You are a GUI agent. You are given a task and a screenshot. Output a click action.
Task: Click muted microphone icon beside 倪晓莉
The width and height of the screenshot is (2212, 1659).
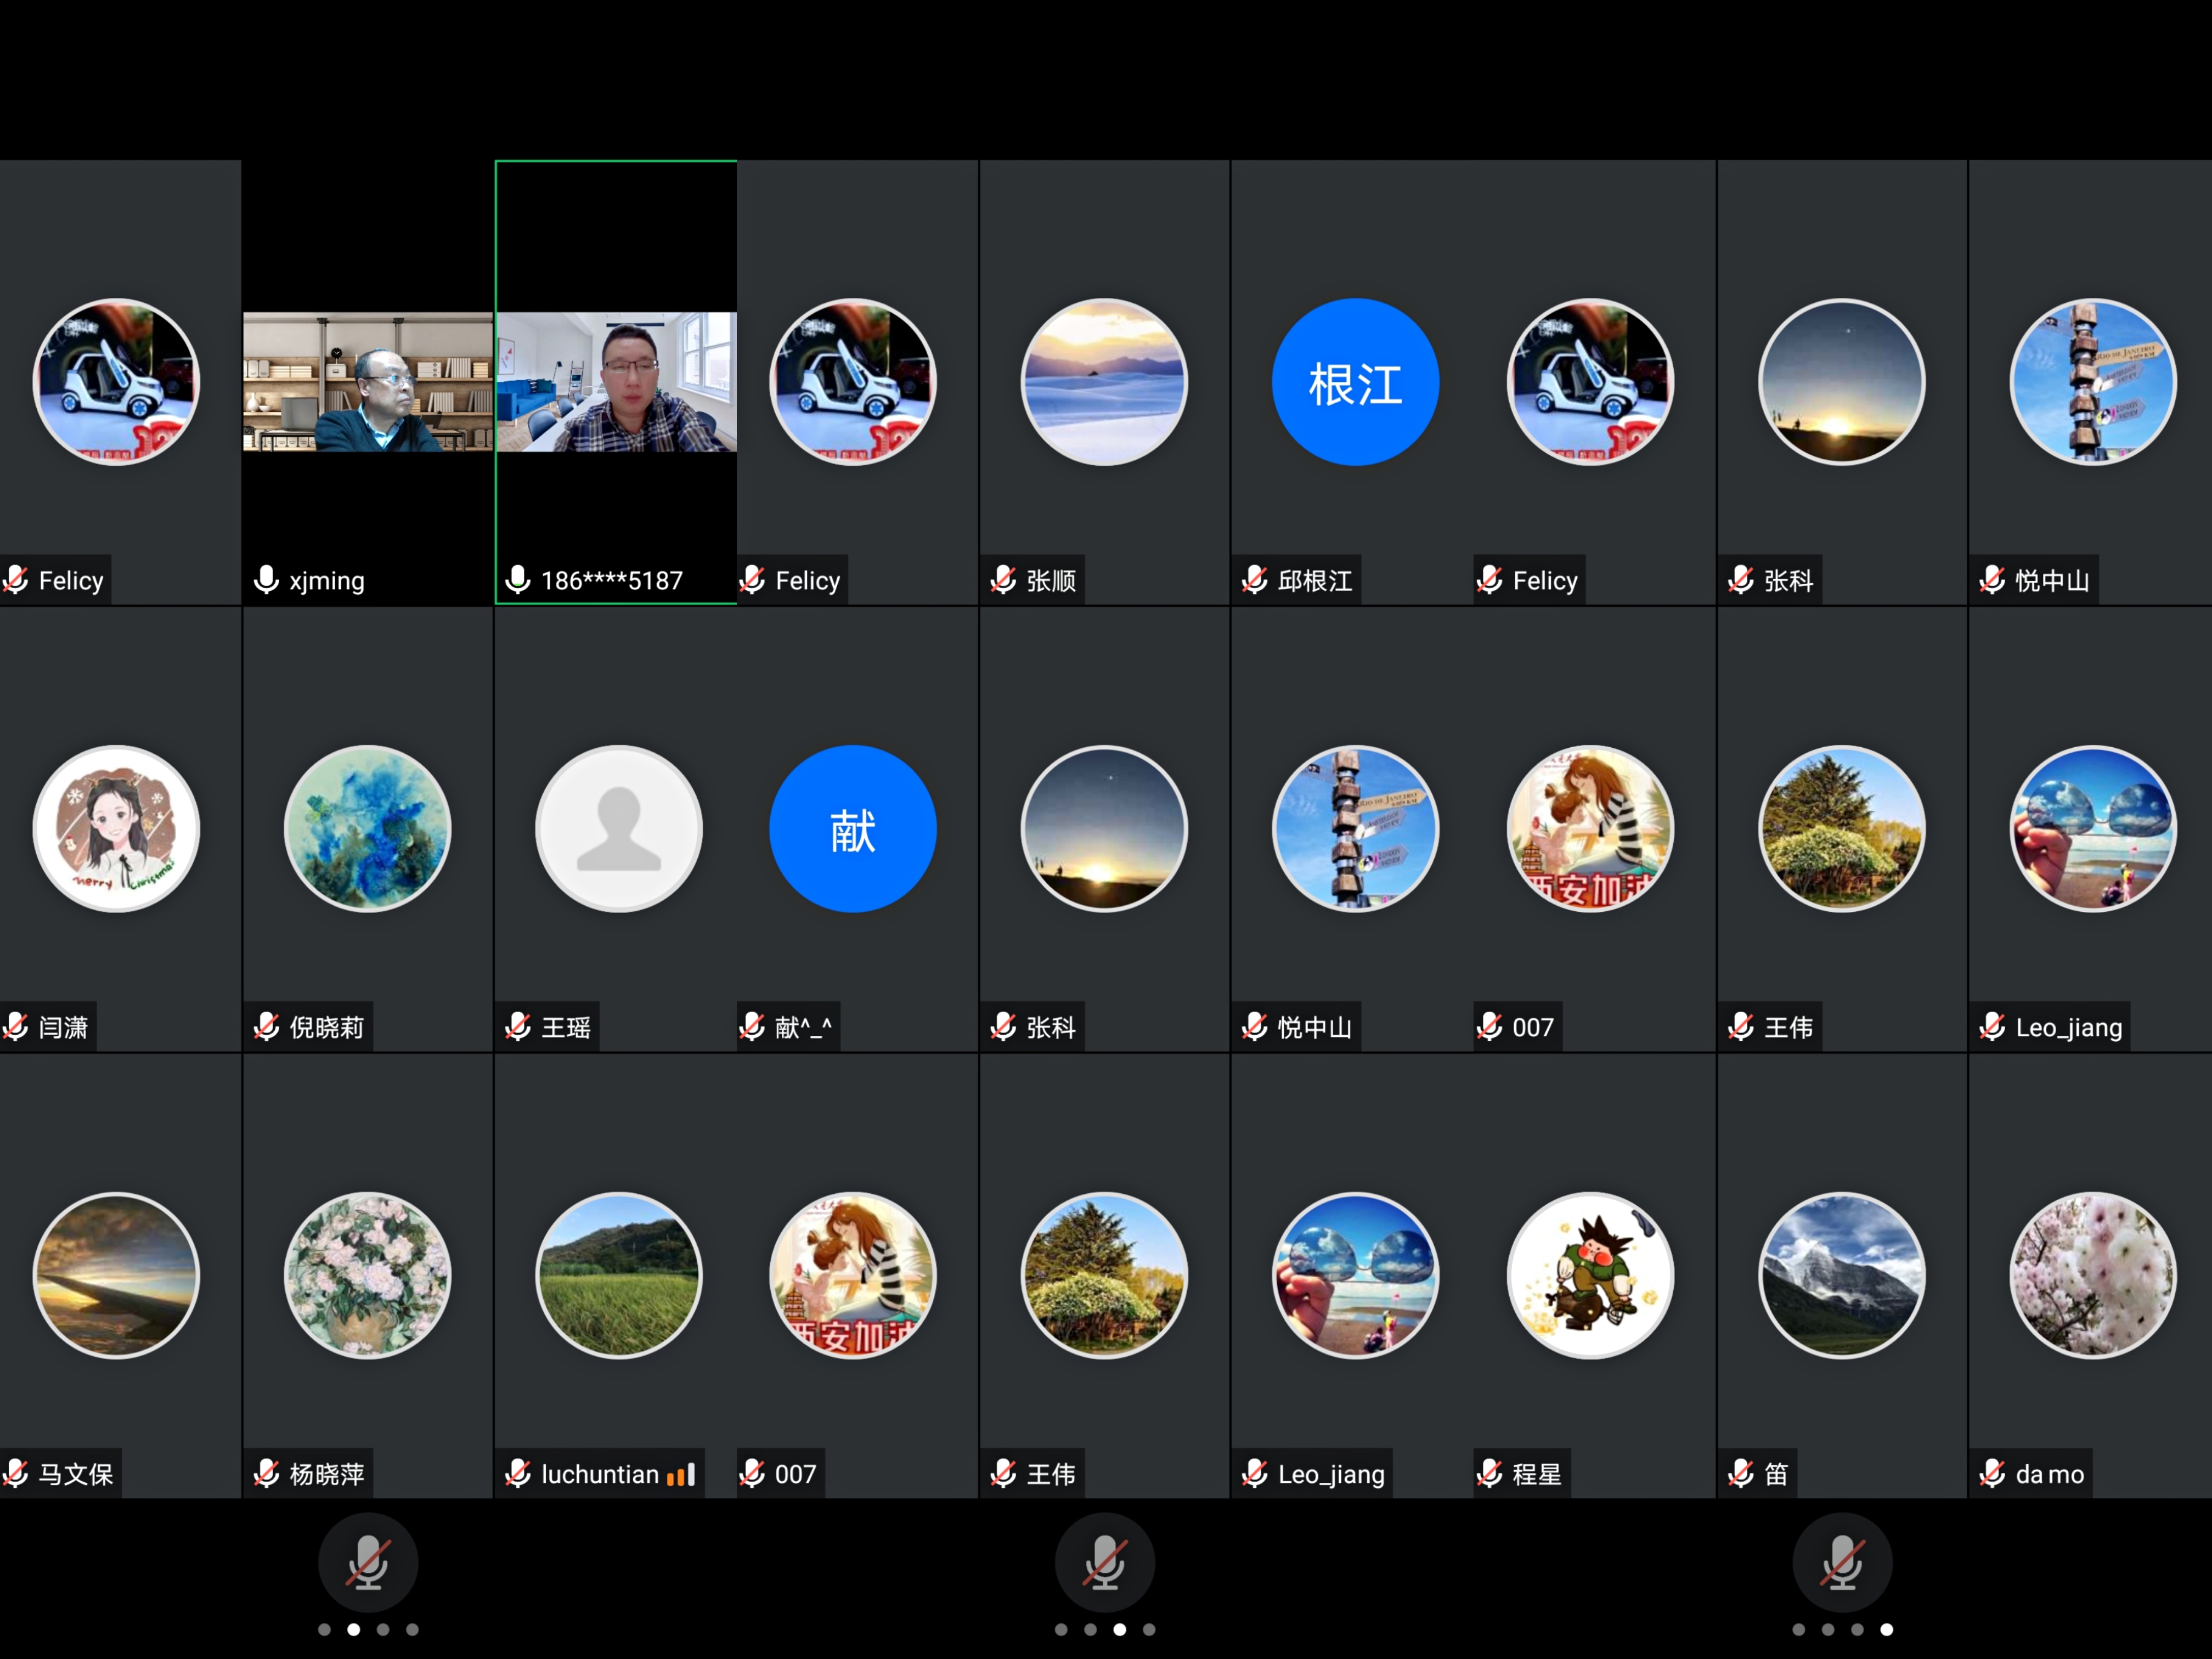[266, 1027]
